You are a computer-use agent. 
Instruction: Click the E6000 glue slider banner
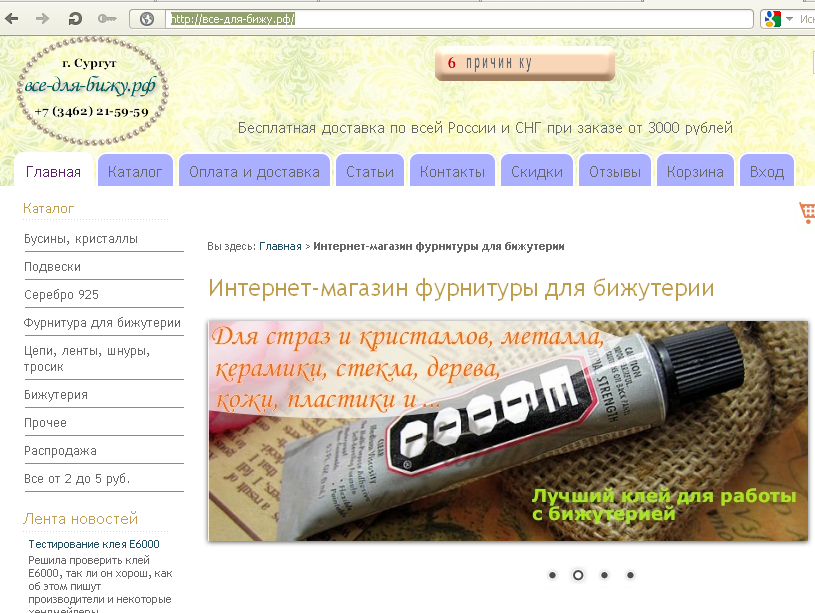tap(508, 431)
